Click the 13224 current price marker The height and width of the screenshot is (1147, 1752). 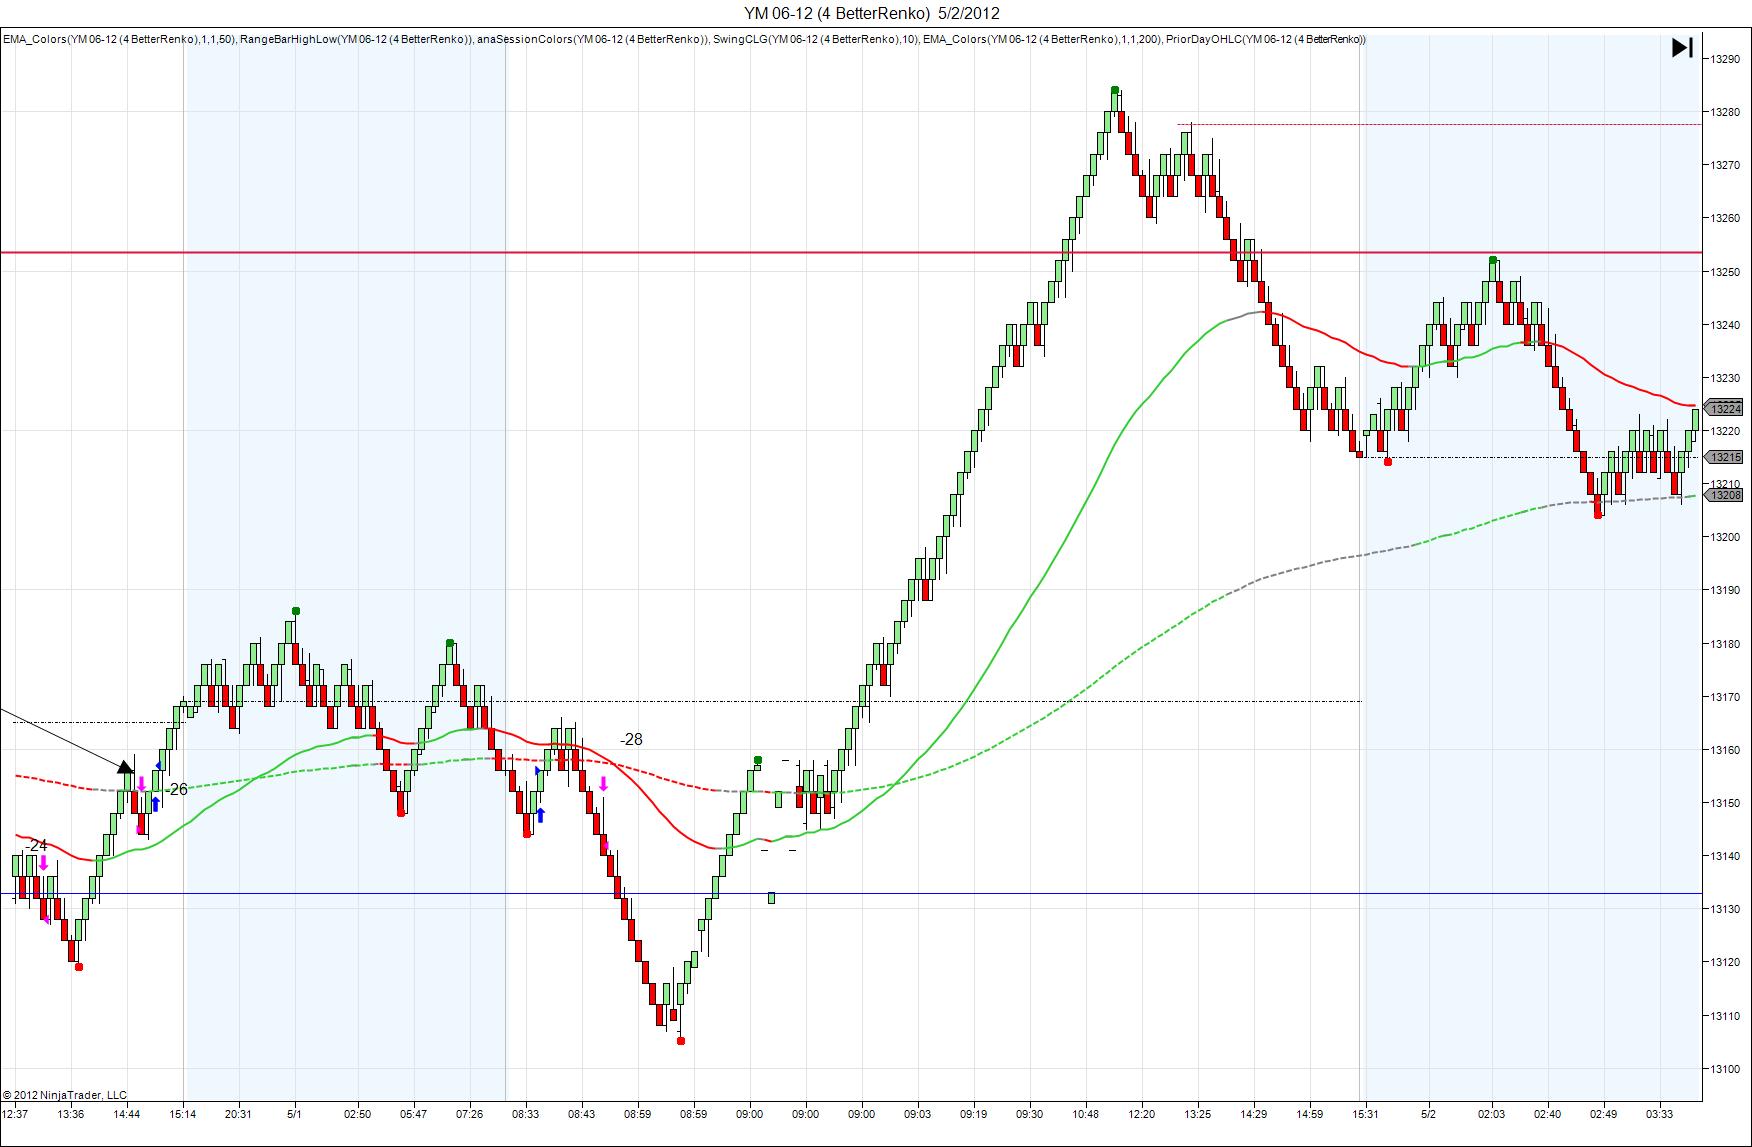click(x=1725, y=409)
